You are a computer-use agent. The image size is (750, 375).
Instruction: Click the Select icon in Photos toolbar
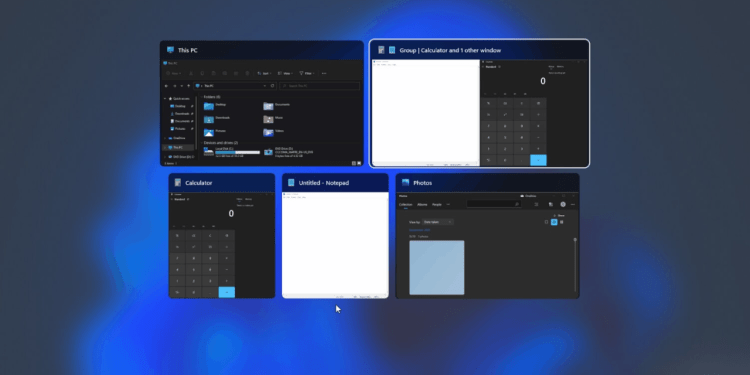pos(536,204)
